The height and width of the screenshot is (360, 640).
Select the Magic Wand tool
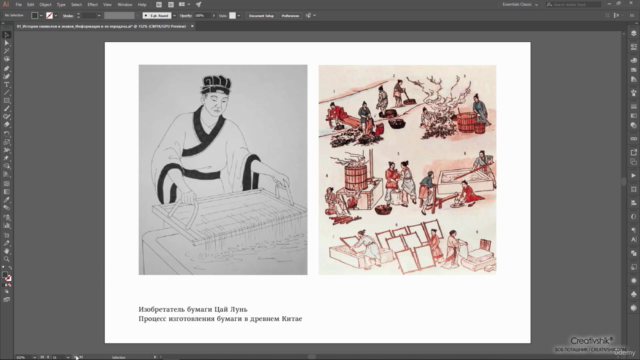click(7, 51)
